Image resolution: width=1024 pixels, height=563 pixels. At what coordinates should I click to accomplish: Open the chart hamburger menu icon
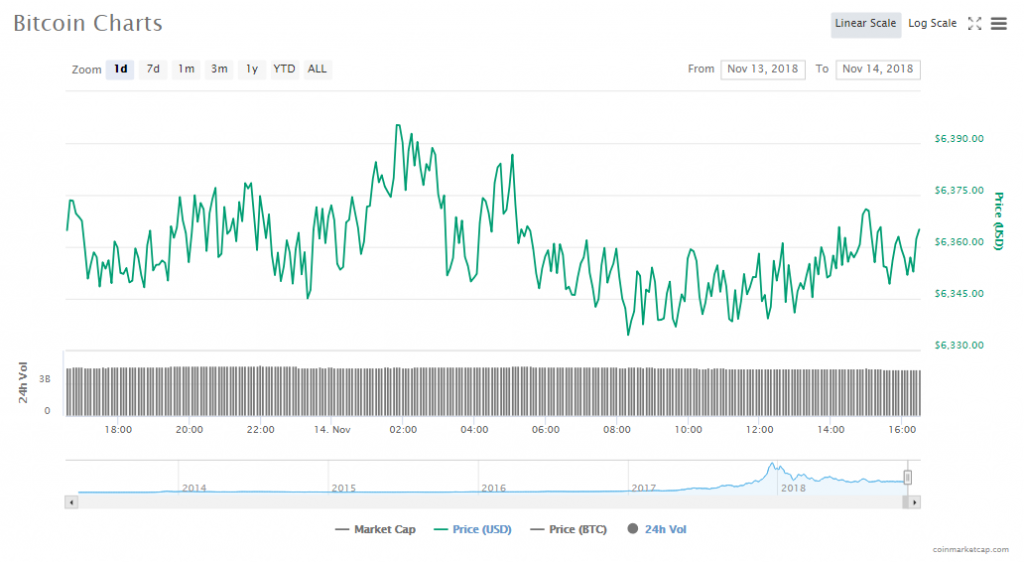click(x=998, y=24)
